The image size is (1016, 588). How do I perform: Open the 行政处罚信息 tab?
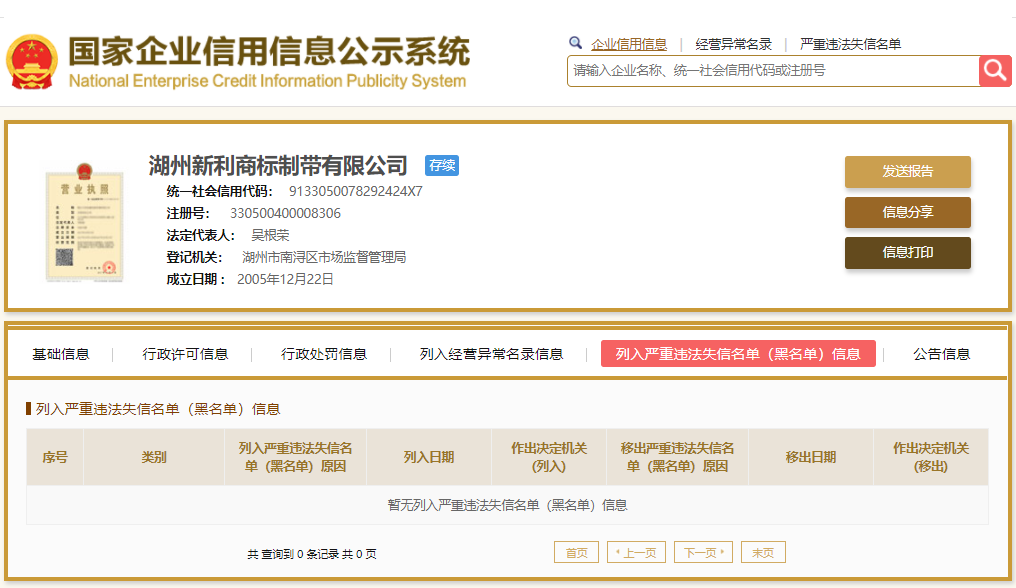324,354
